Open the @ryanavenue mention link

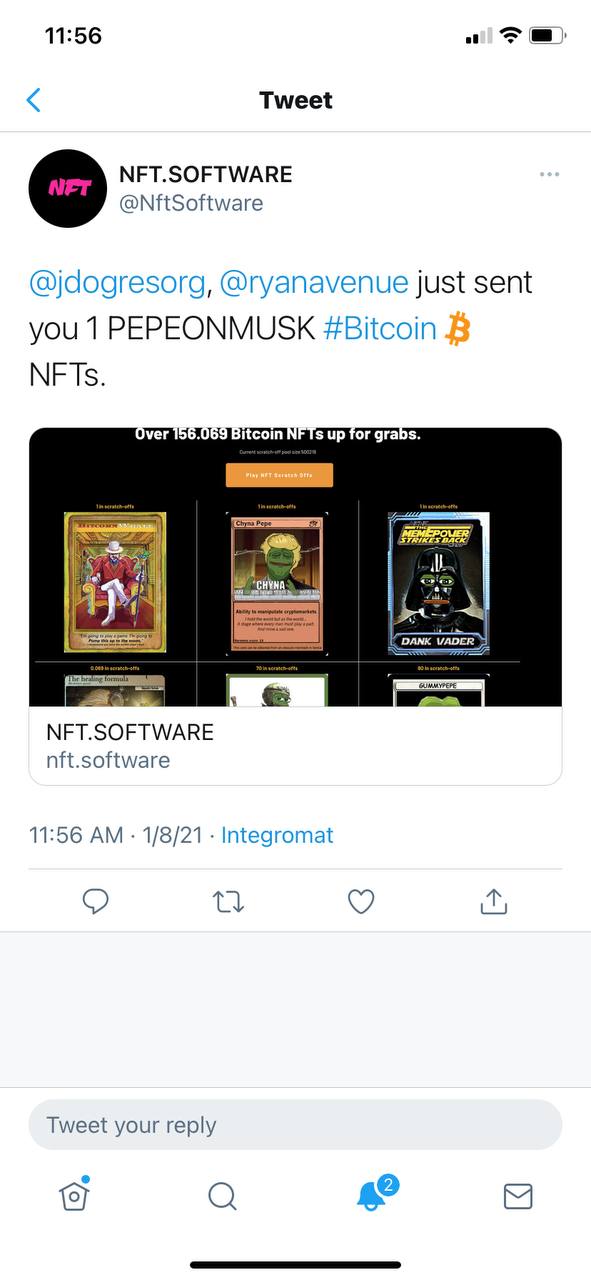tap(313, 283)
